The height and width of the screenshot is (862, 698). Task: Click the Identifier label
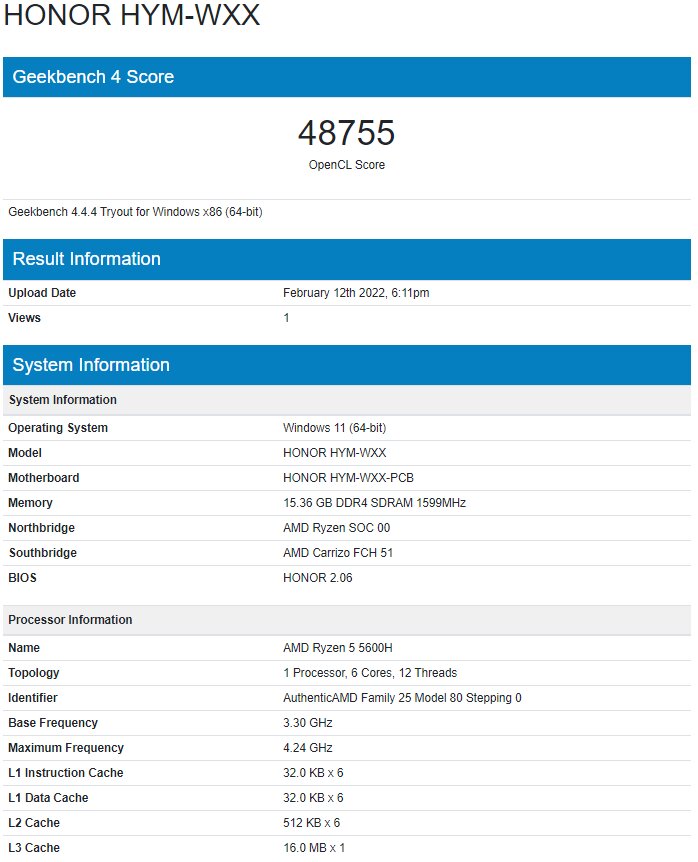coord(32,698)
